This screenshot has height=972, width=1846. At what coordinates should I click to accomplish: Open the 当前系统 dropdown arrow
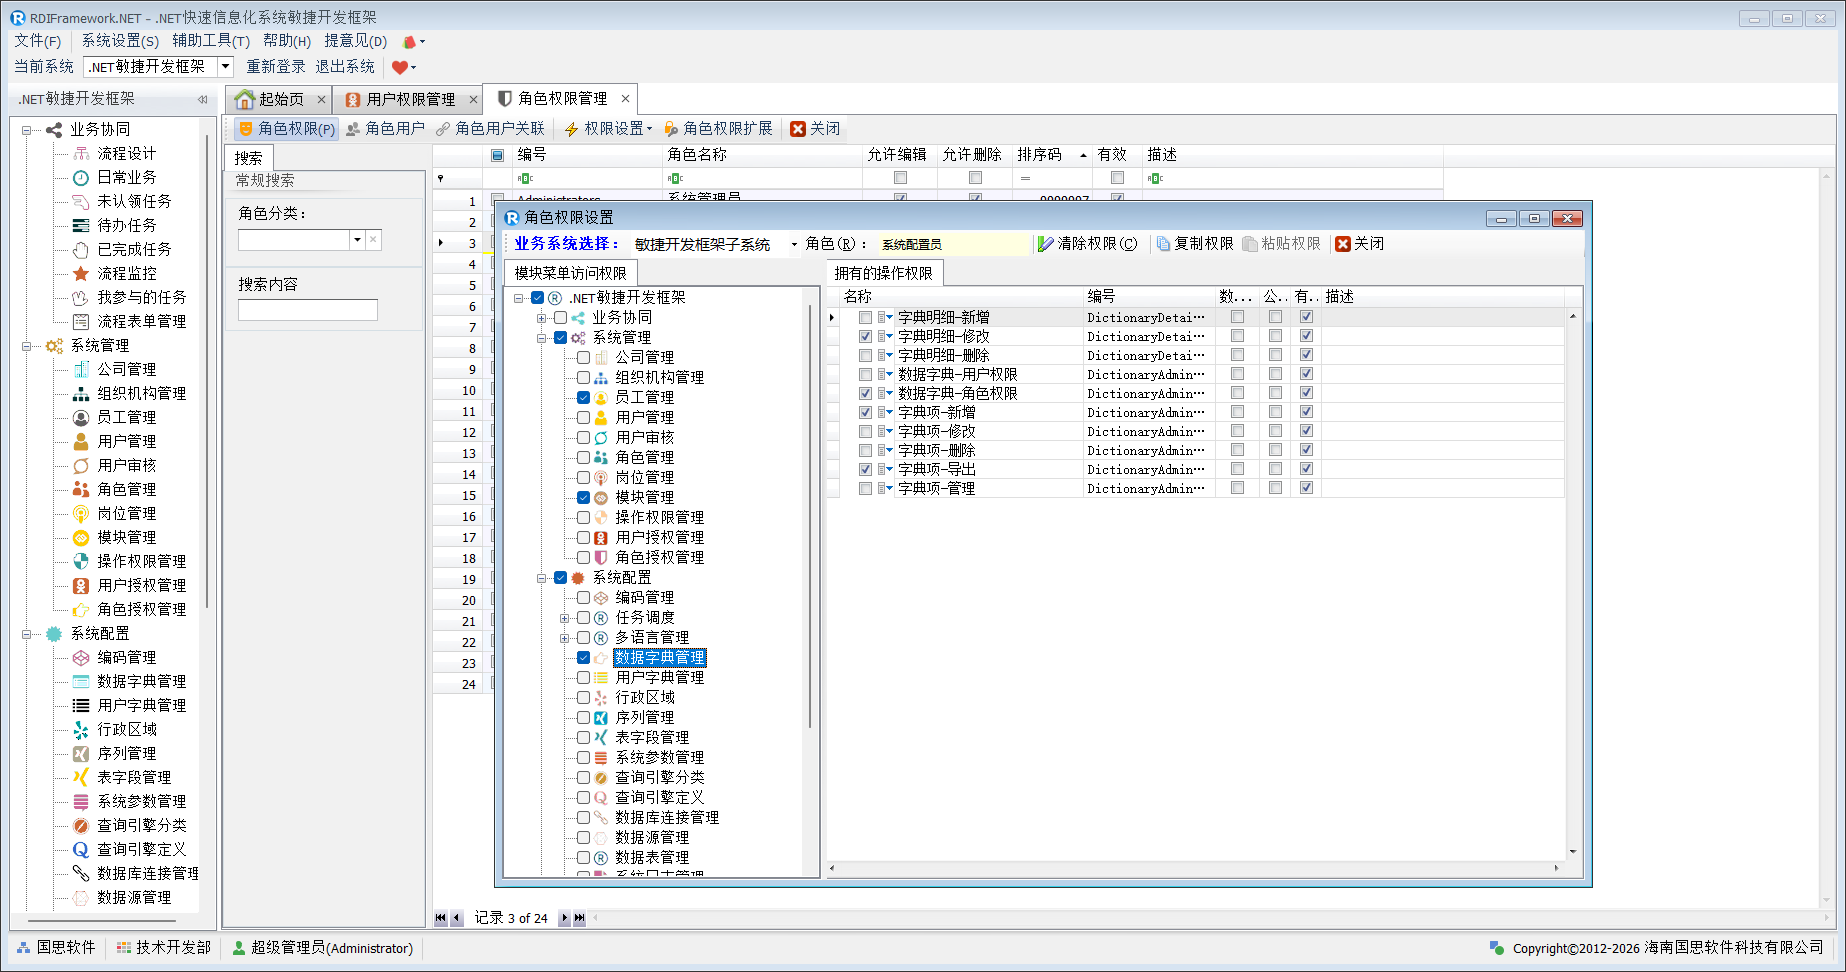click(225, 67)
